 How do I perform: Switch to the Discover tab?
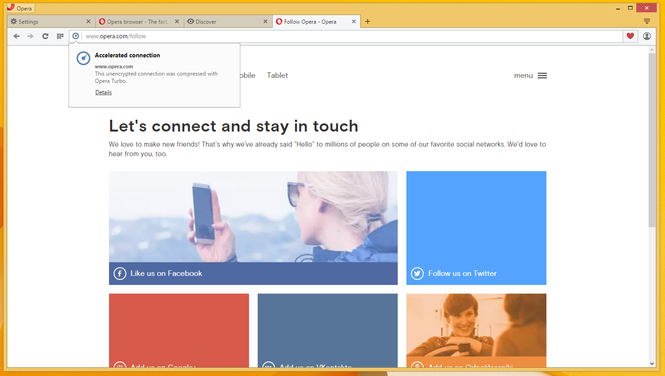click(228, 22)
